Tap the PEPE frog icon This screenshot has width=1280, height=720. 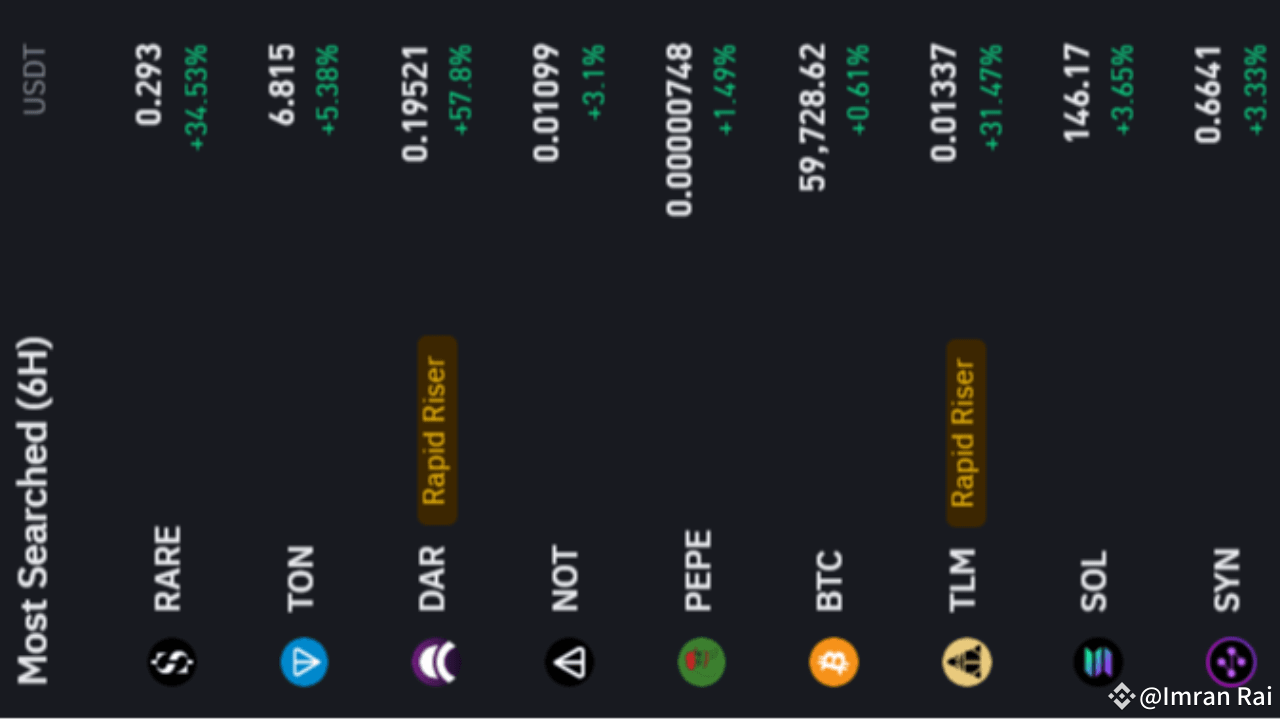tap(701, 662)
